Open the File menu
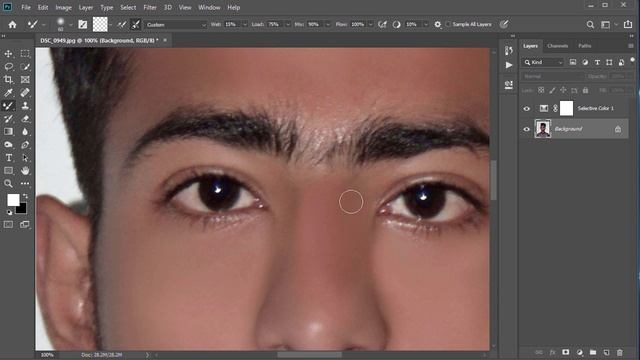The image size is (640, 360). 26,7
